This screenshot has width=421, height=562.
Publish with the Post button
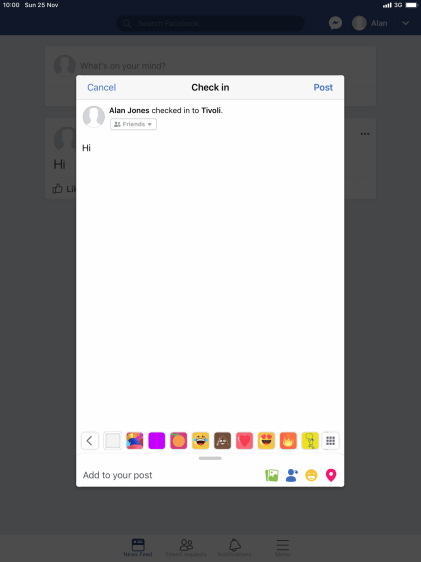(x=323, y=87)
